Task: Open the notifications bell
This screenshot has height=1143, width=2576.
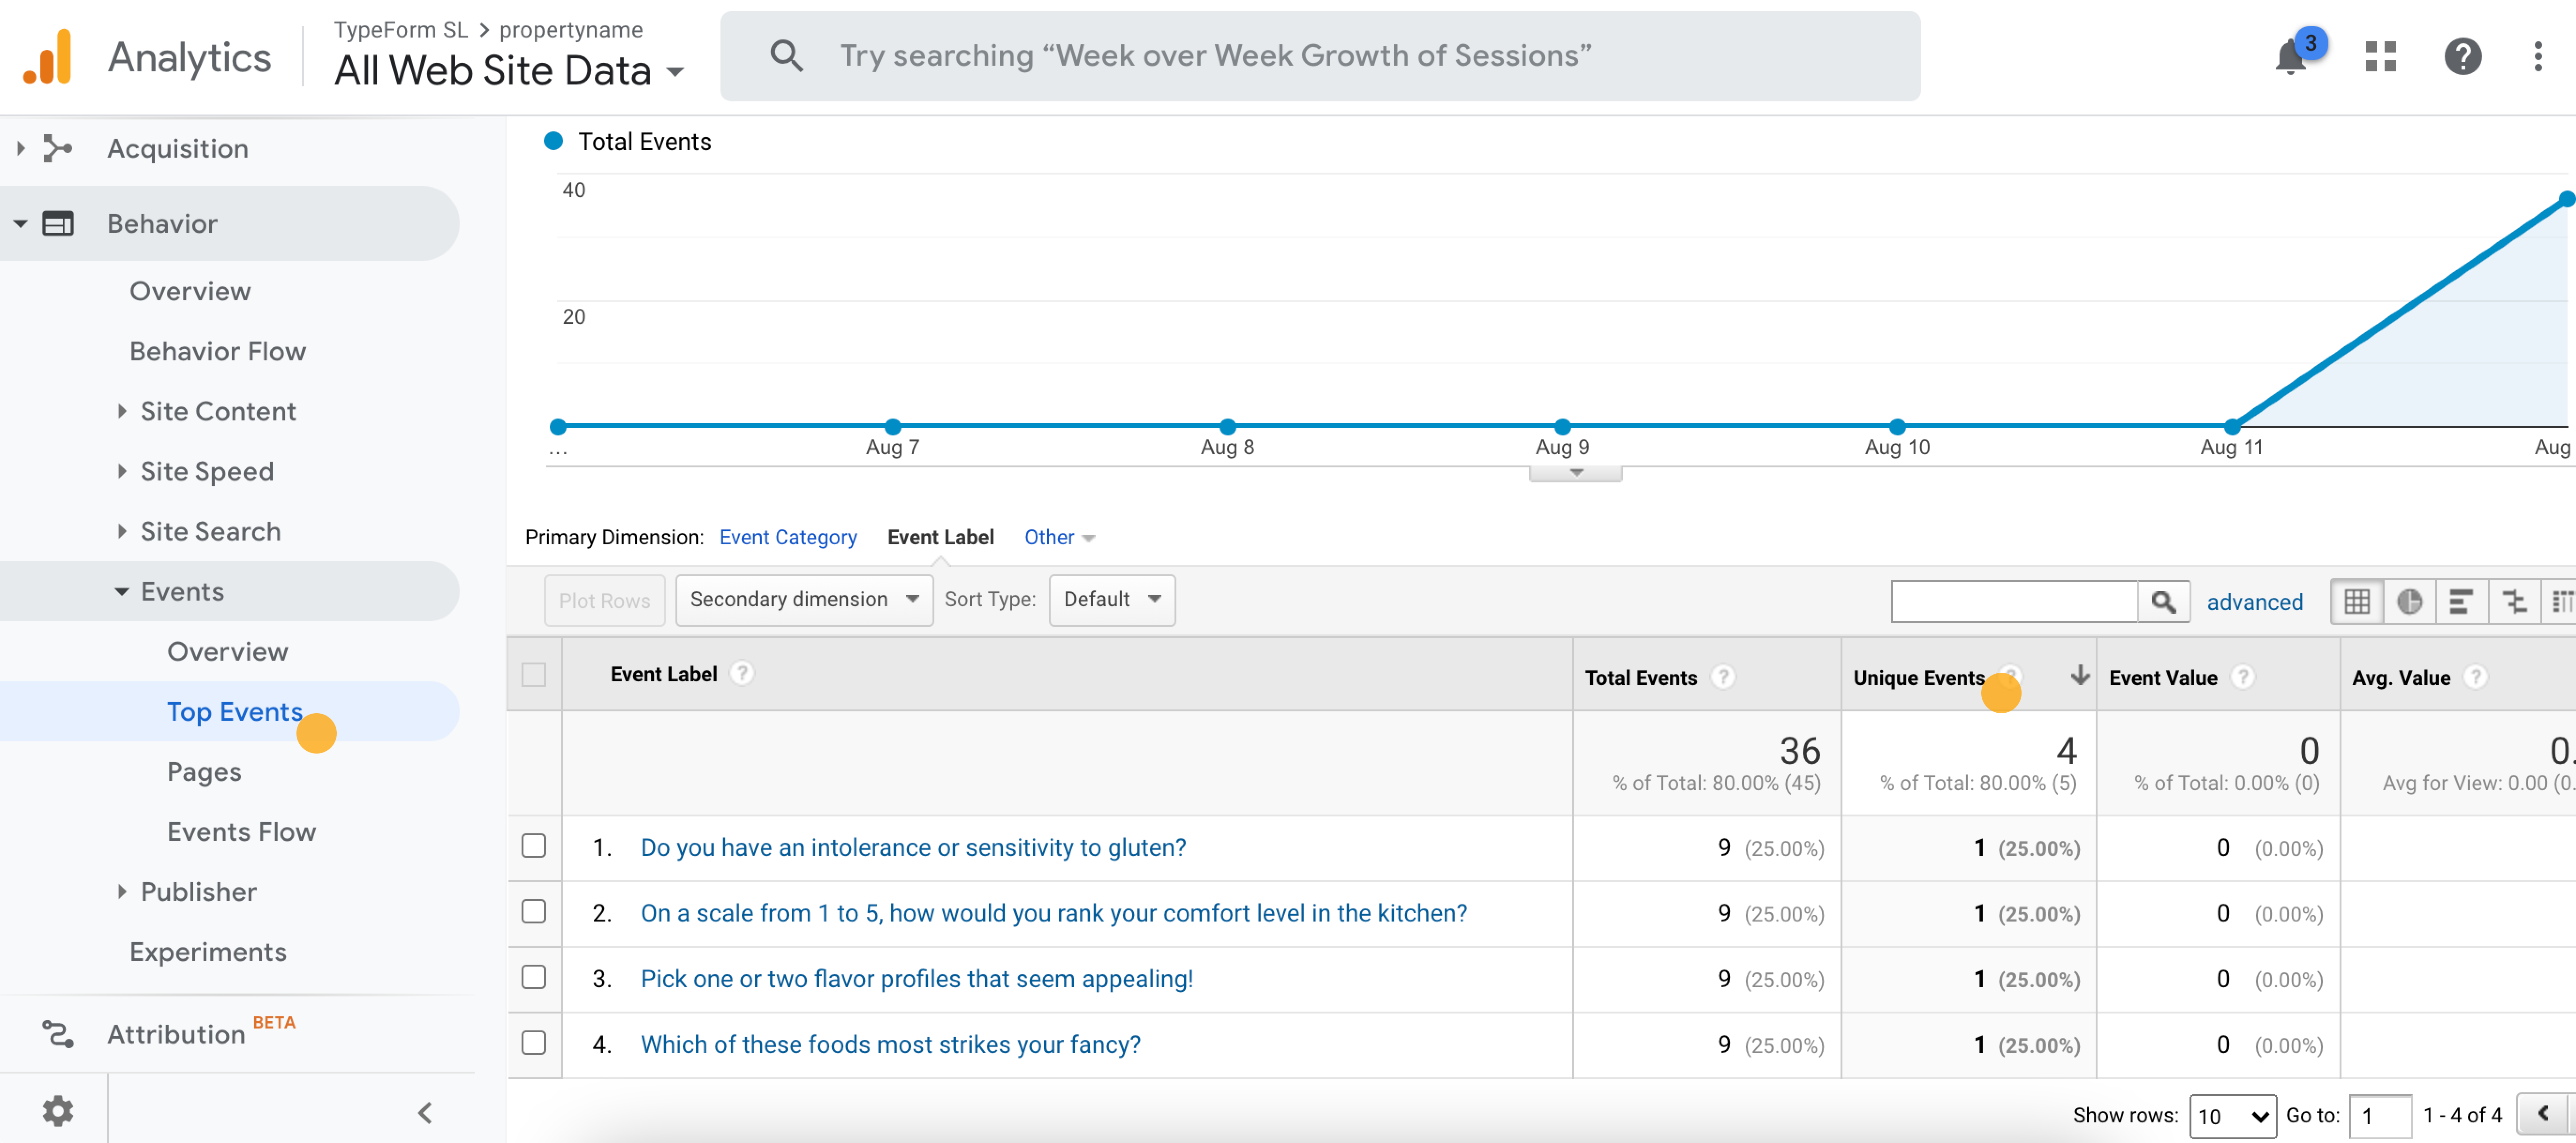Action: click(x=2290, y=57)
